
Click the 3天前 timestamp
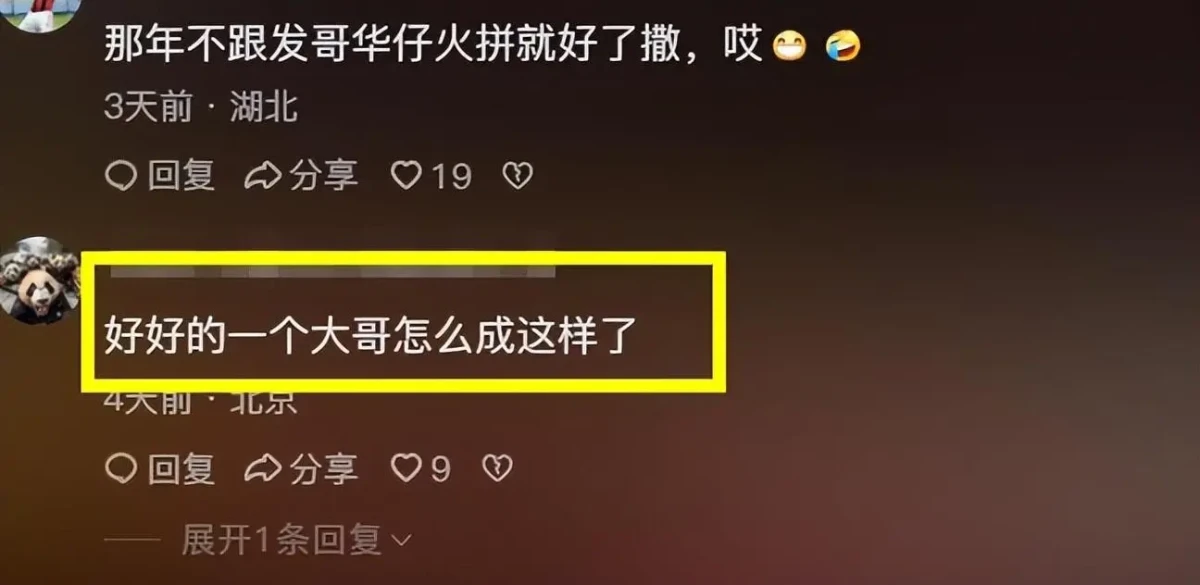tap(148, 107)
